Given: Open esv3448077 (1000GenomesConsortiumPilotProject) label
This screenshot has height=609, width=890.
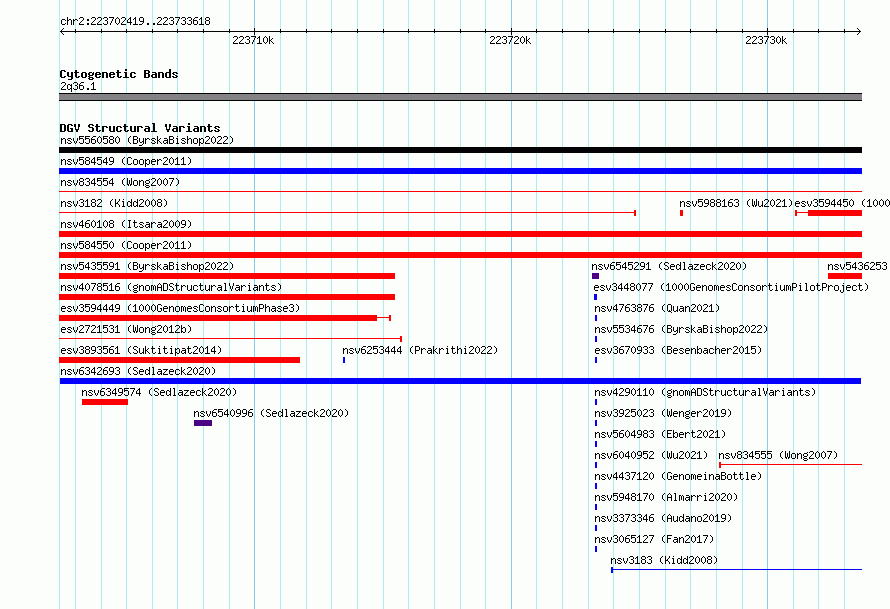Looking at the screenshot, I should click(x=732, y=287).
